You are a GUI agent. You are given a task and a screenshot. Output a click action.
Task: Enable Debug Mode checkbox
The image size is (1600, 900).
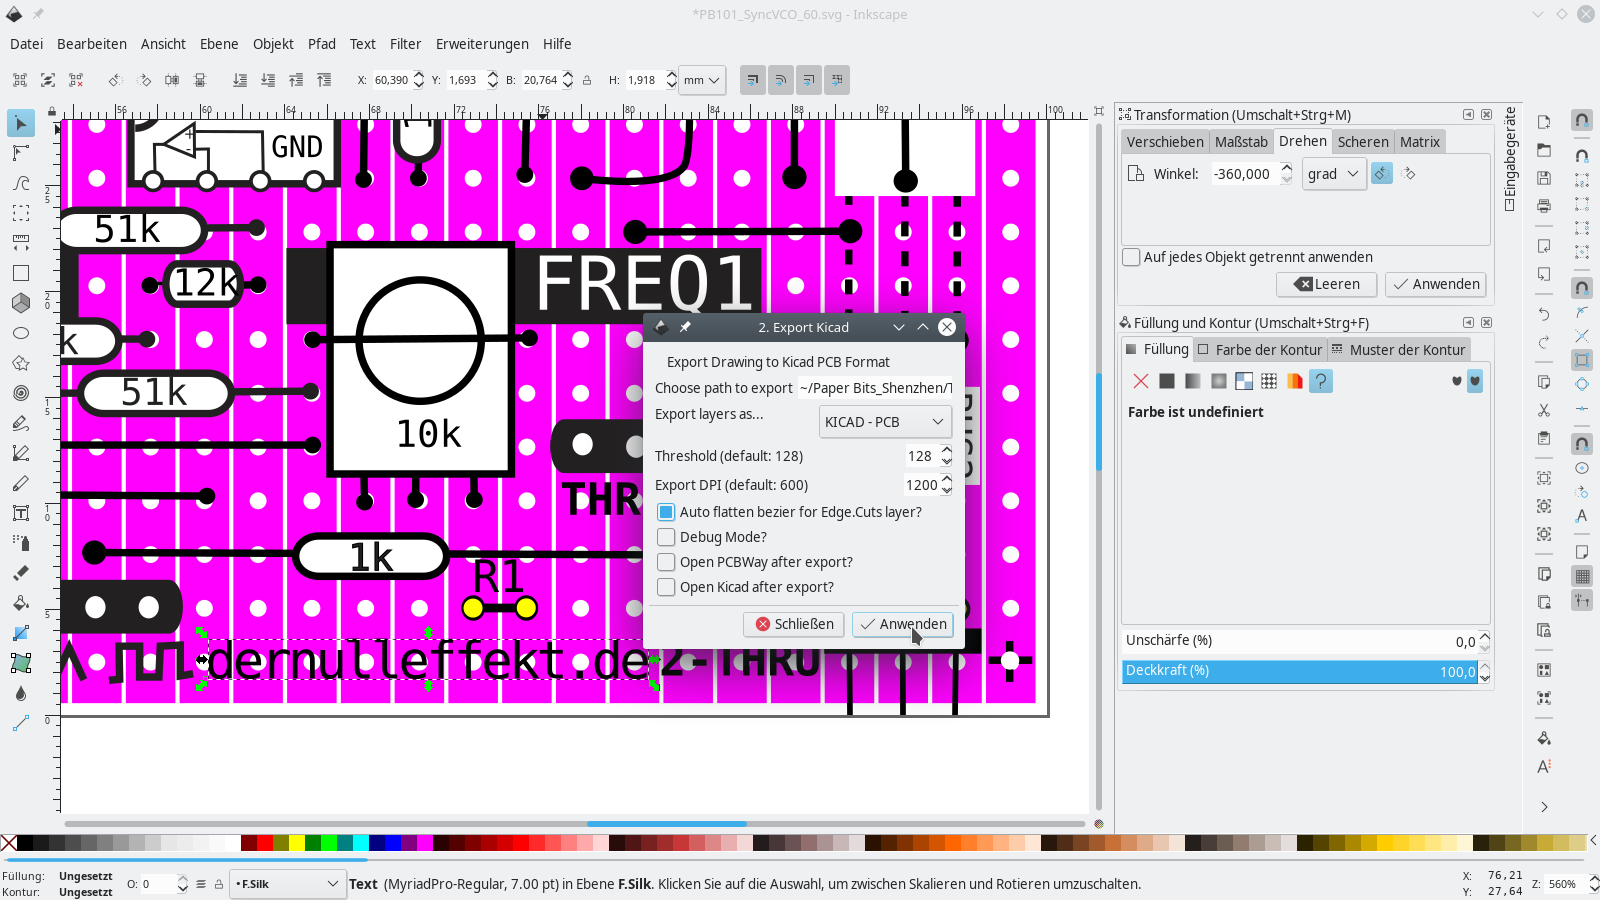pyautogui.click(x=666, y=537)
